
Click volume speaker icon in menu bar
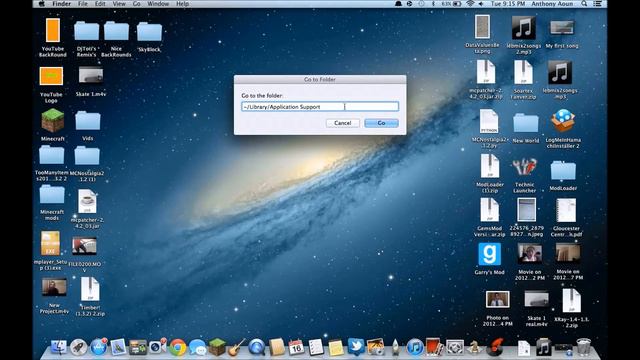[481, 4]
